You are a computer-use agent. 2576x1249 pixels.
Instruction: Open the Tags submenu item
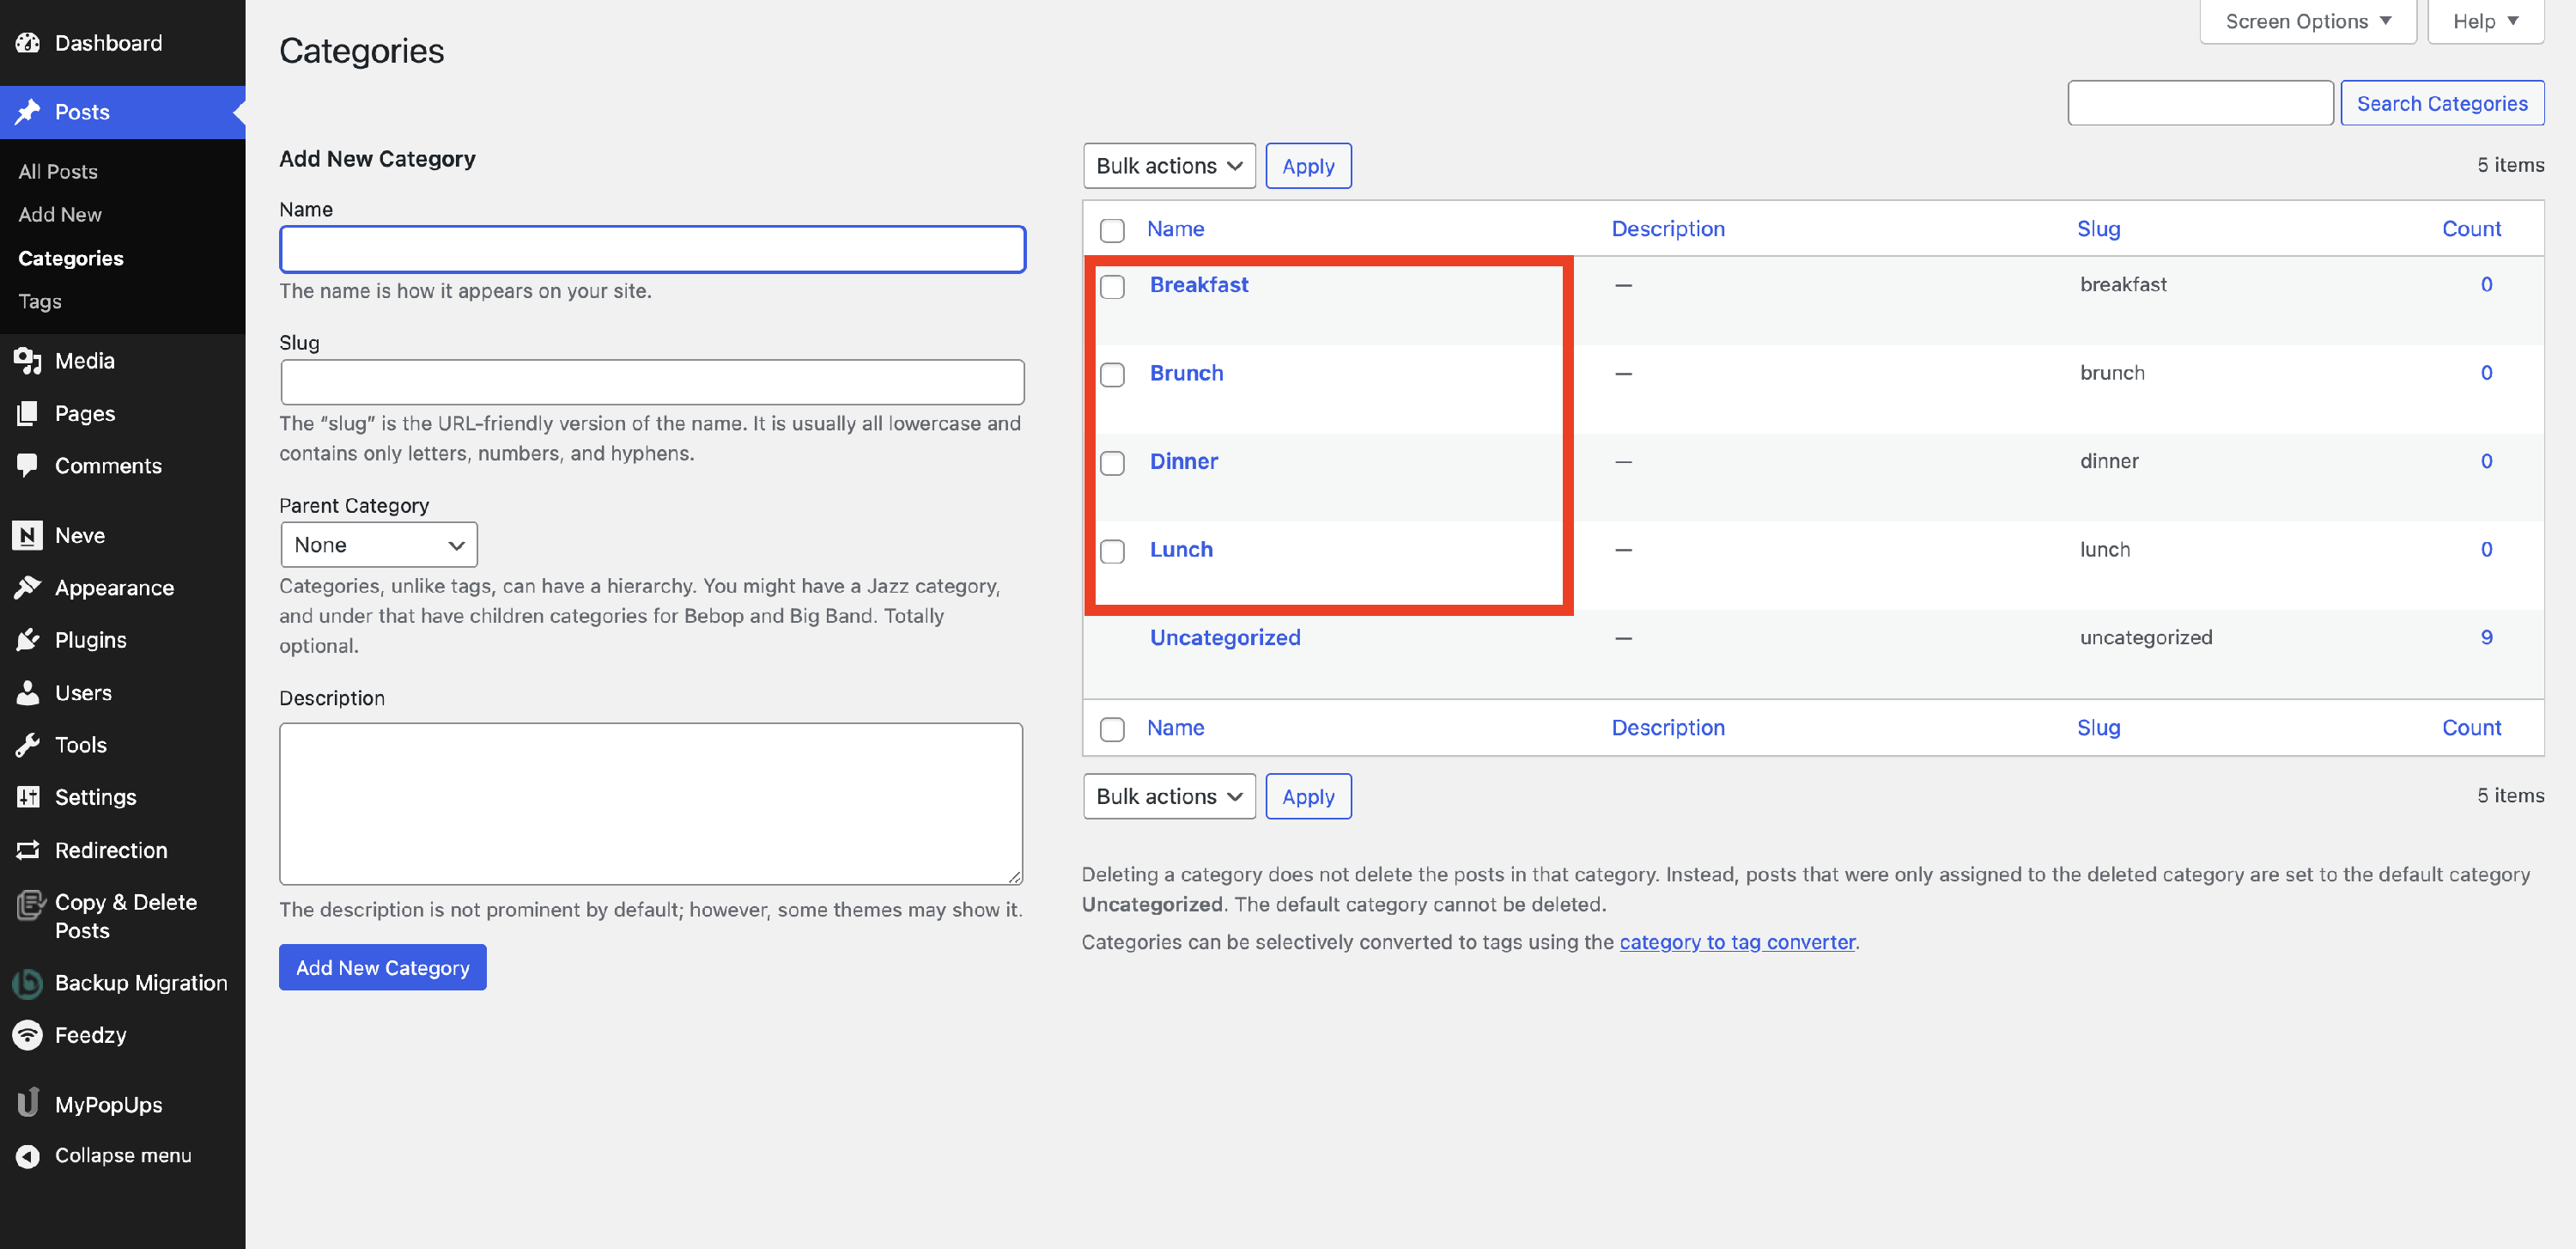tap(40, 301)
